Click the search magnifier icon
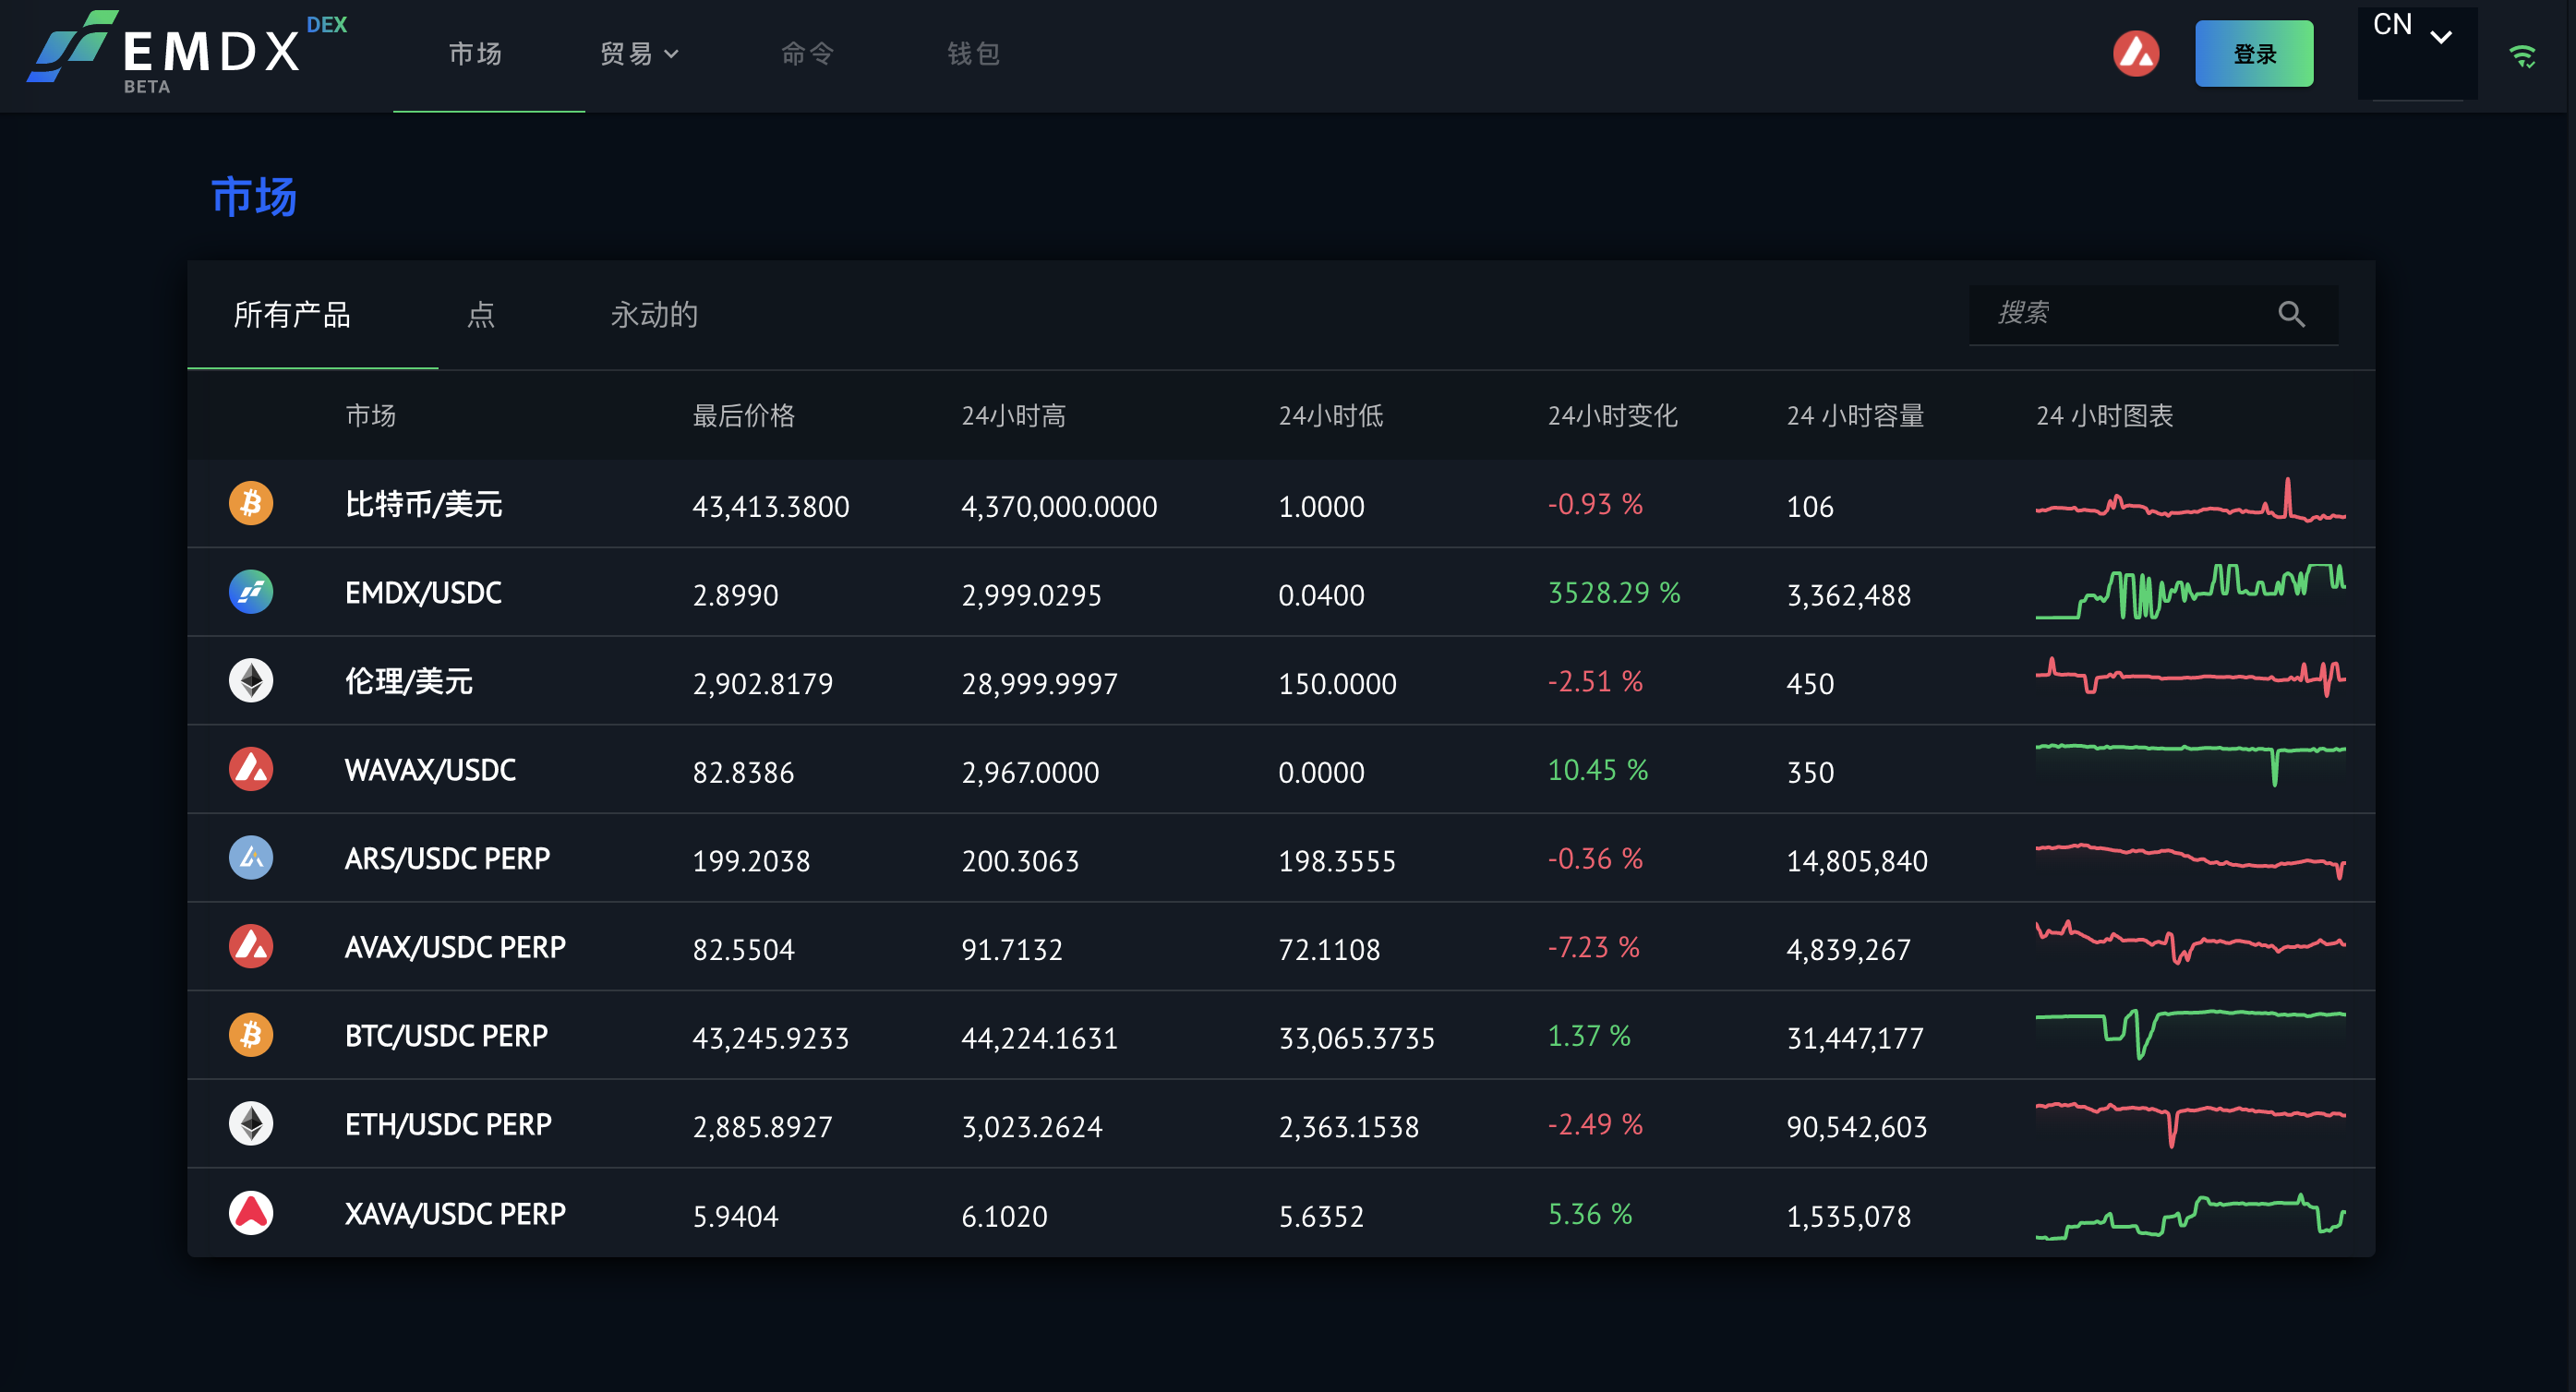 (x=2290, y=315)
